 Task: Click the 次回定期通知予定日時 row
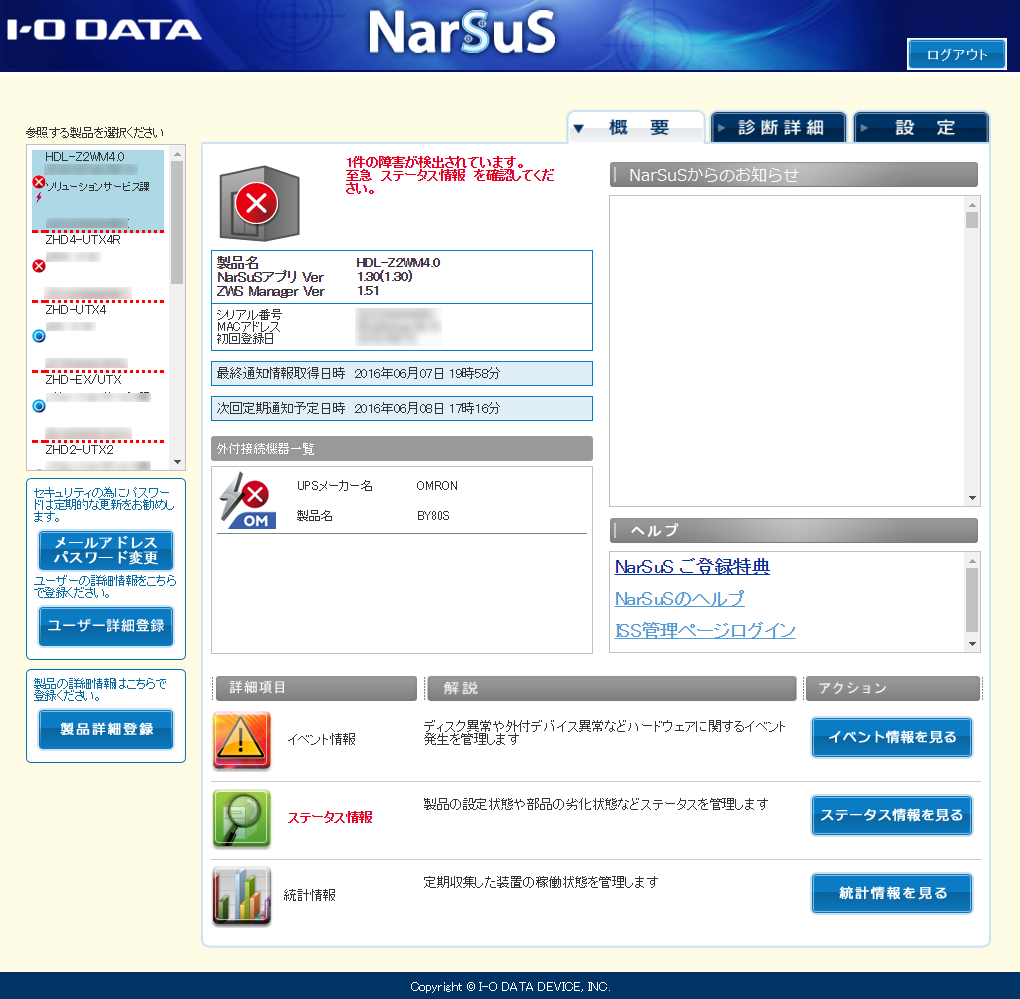pos(402,408)
